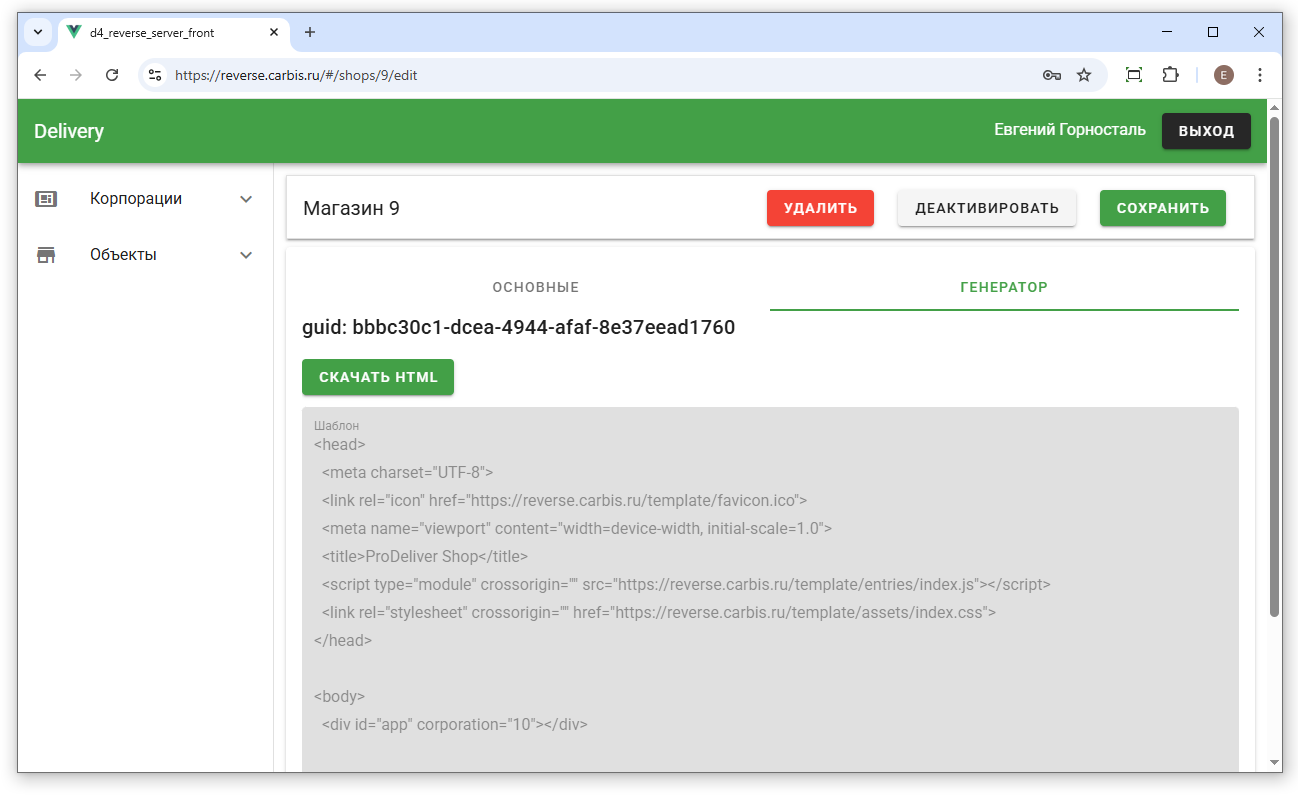The image size is (1298, 795).
Task: Select the Генератор tab
Action: 1003,287
